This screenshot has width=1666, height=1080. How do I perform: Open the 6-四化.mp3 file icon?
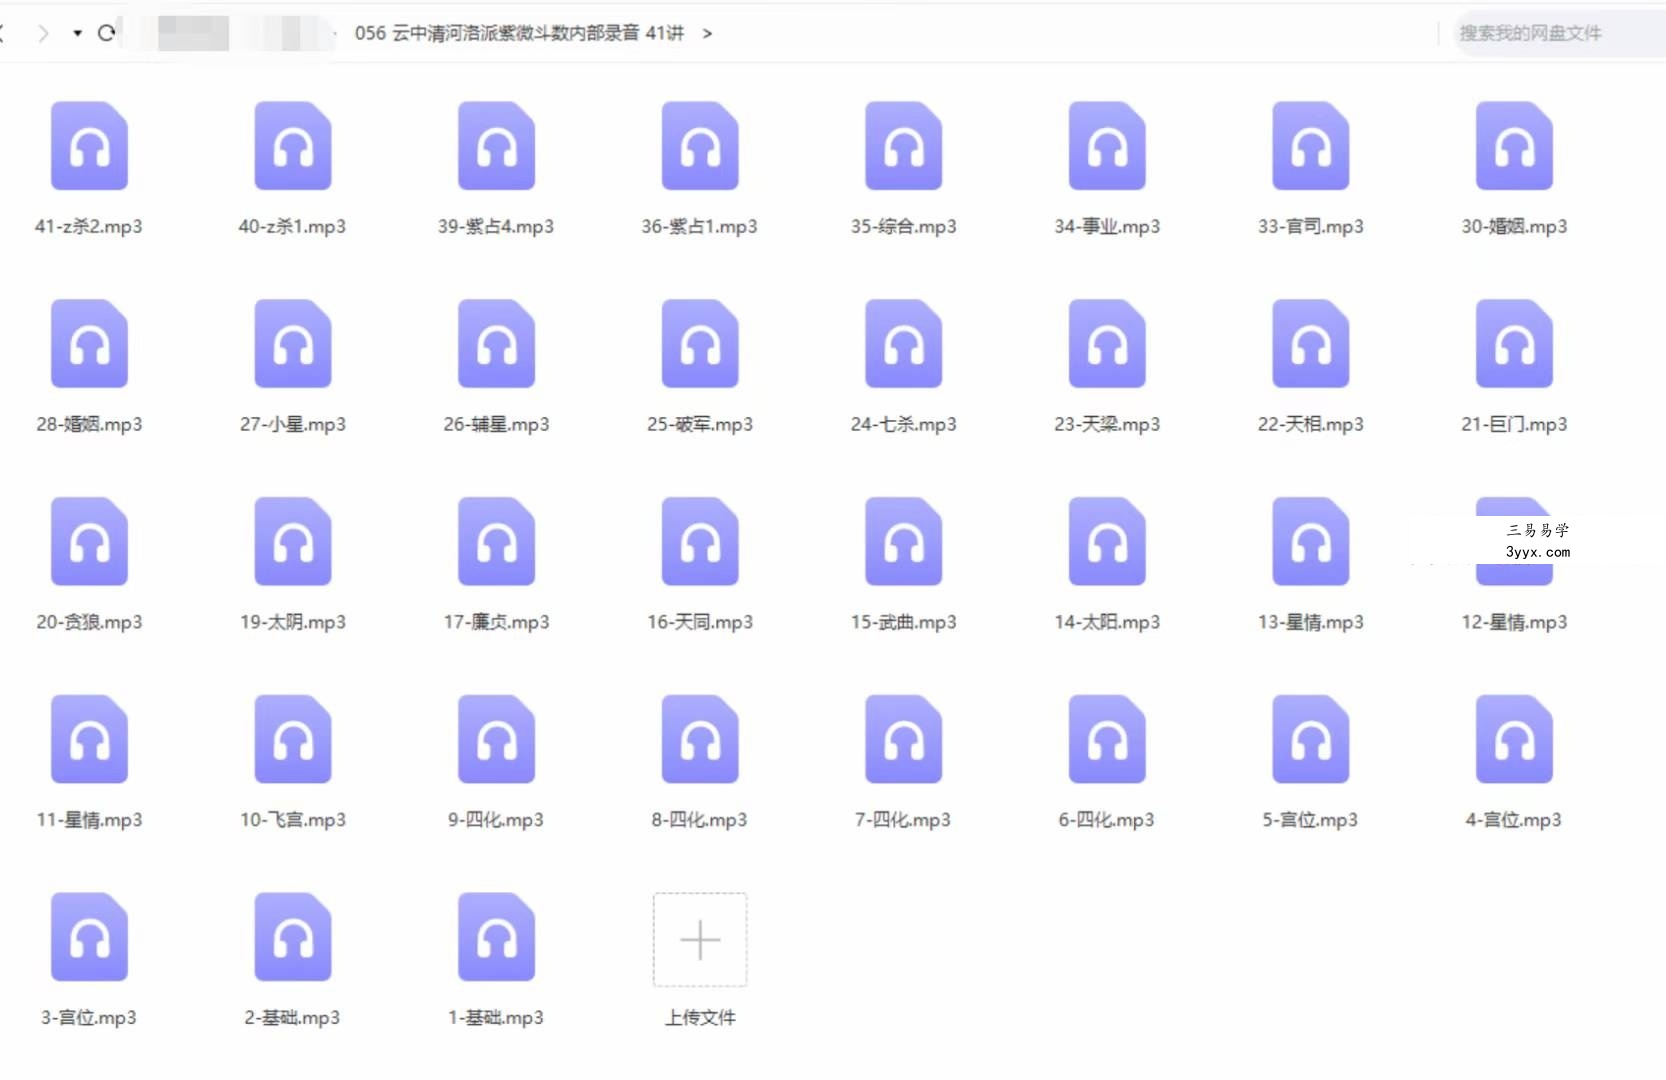(1107, 740)
